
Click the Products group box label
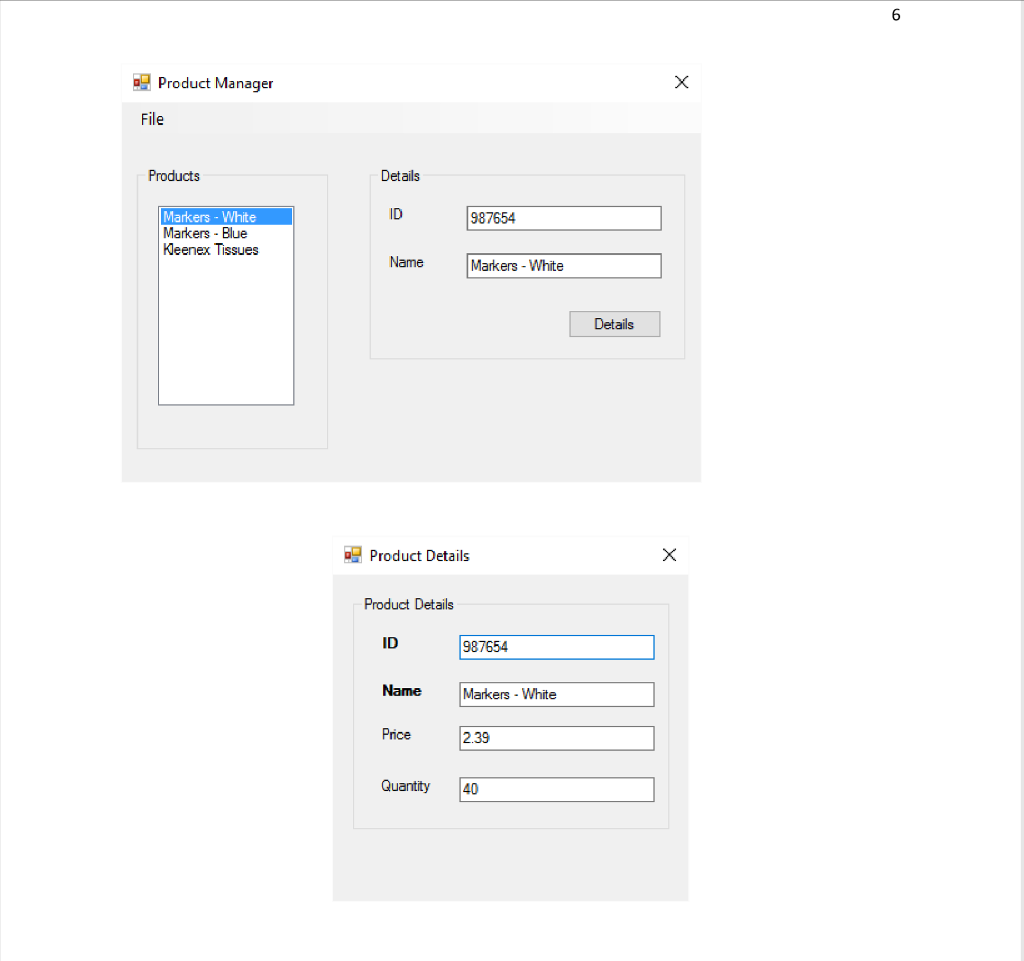(x=173, y=176)
